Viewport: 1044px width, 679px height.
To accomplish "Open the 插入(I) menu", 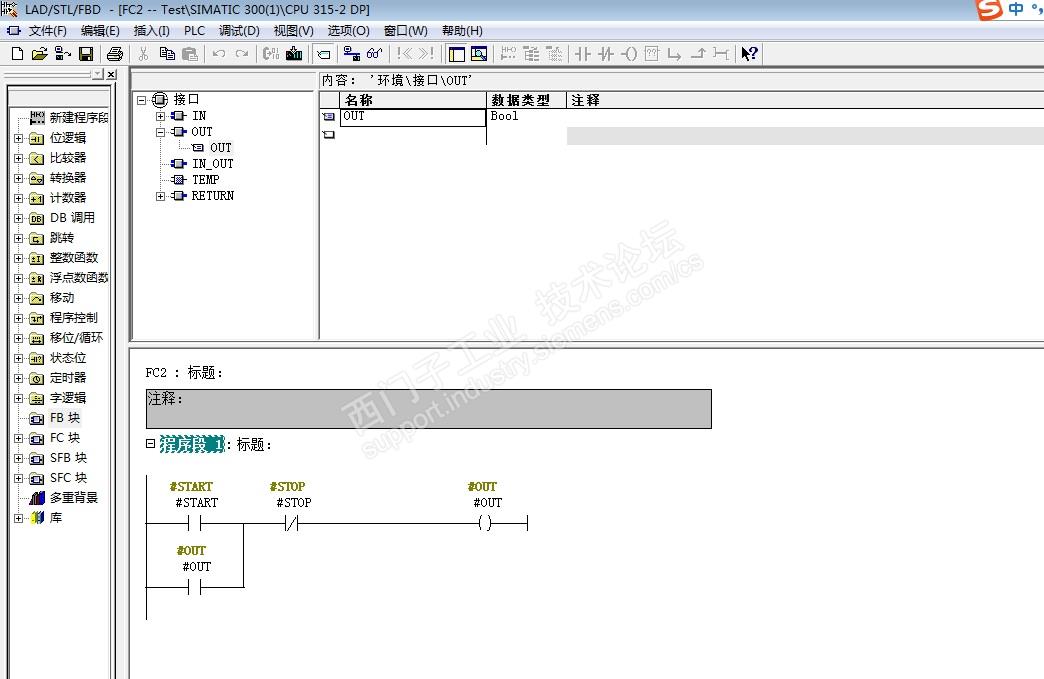I will [151, 31].
